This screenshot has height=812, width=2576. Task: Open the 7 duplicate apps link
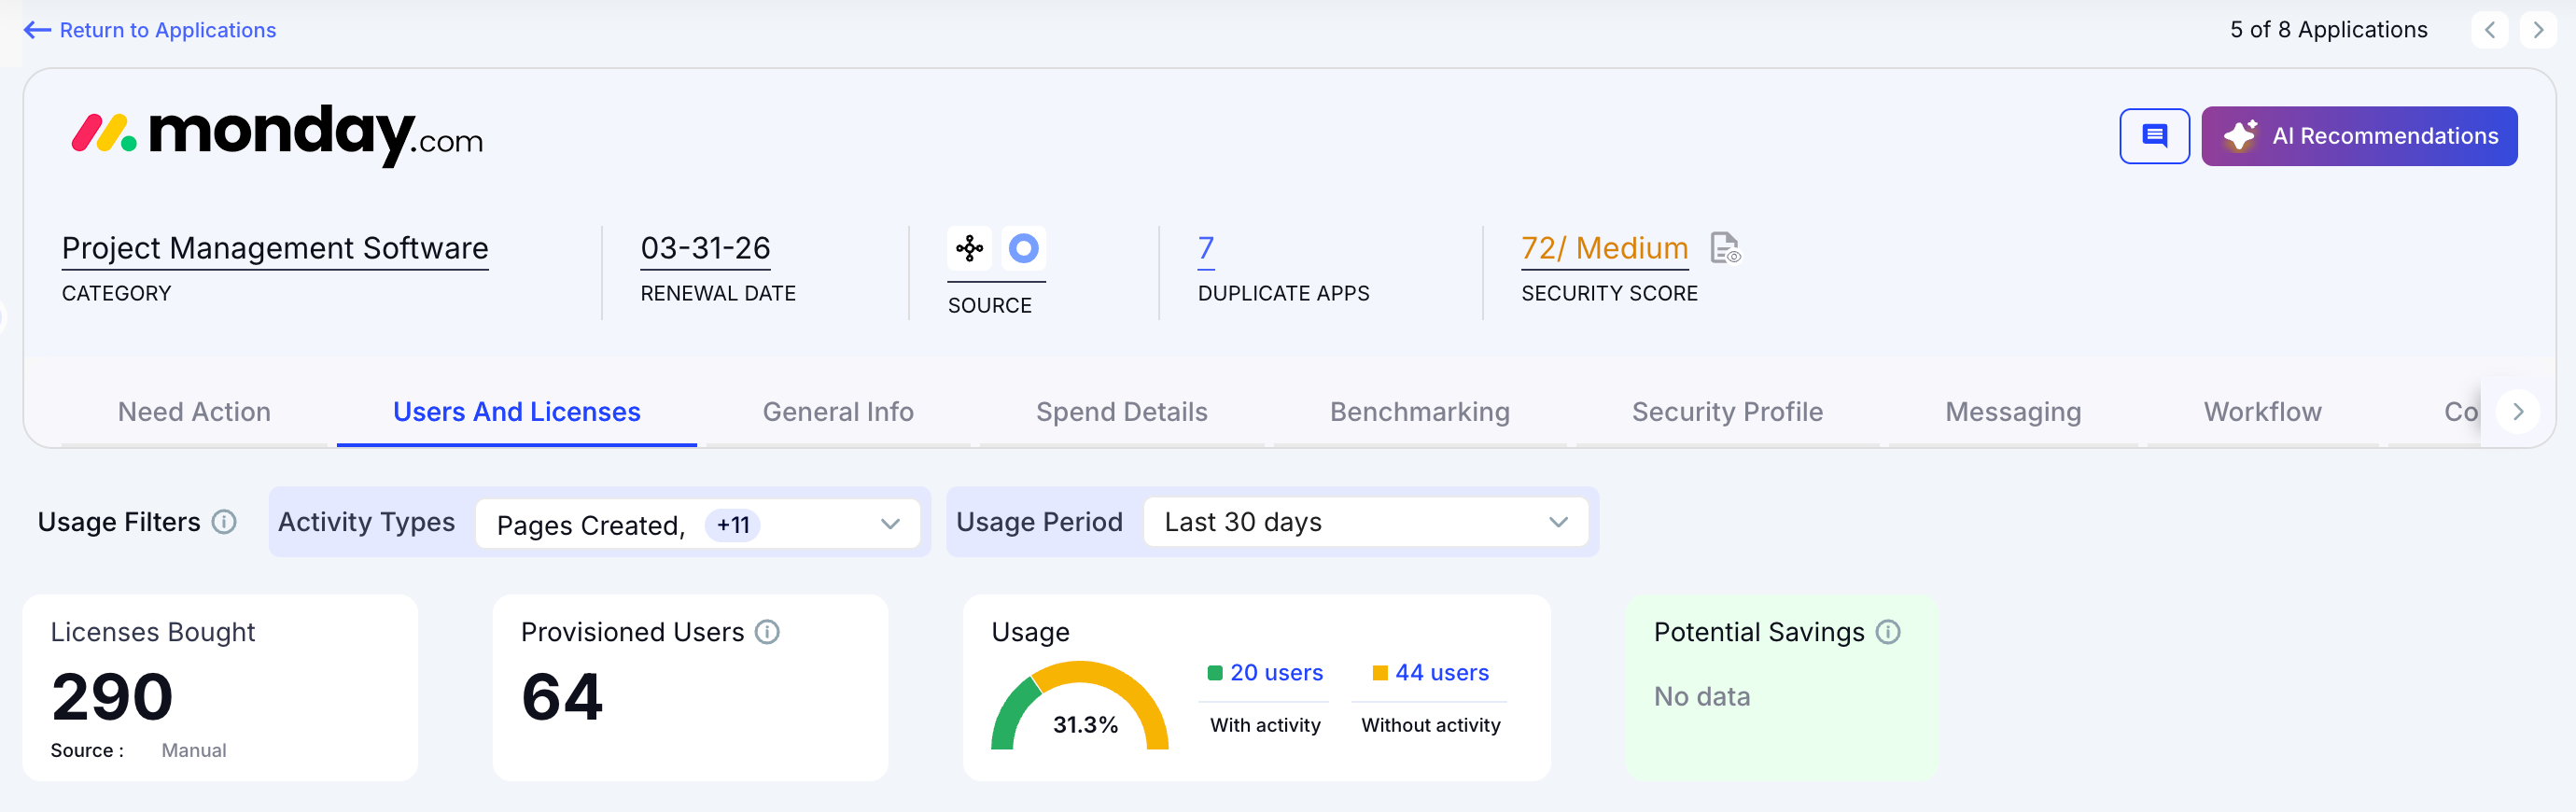[1206, 248]
